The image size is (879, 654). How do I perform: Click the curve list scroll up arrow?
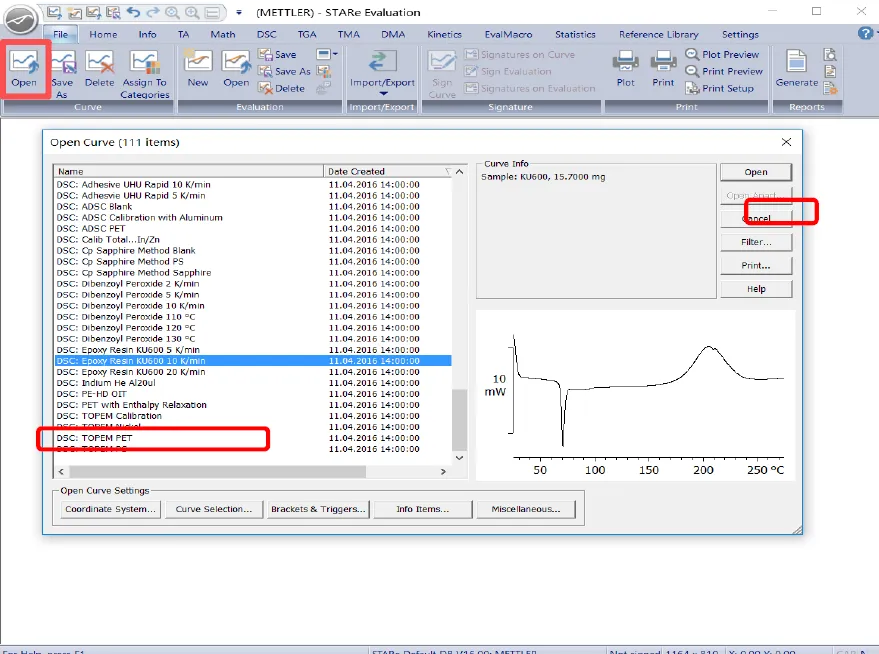click(x=459, y=171)
